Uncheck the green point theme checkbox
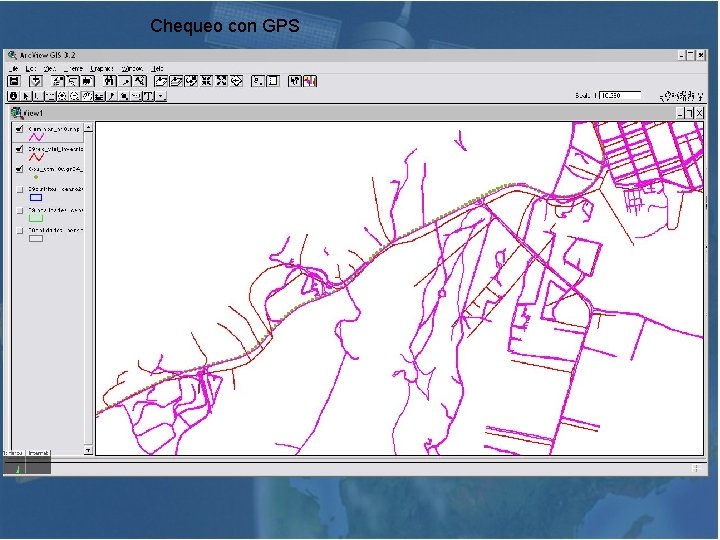Image resolution: width=720 pixels, height=540 pixels. click(x=19, y=169)
